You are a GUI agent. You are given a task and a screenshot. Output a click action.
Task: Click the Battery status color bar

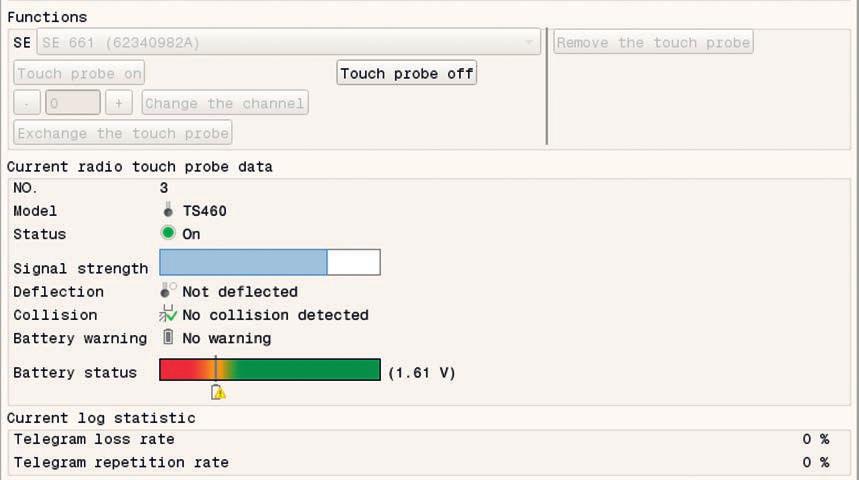click(270, 370)
